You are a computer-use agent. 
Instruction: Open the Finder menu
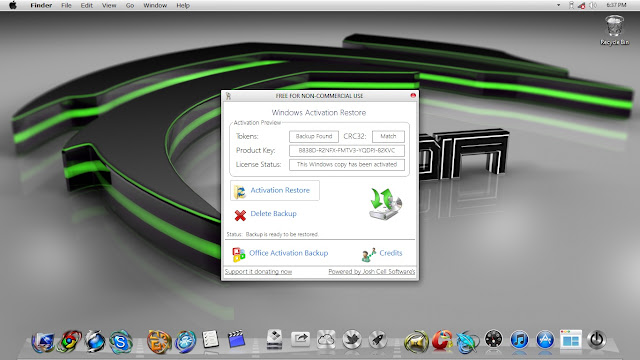[41, 5]
